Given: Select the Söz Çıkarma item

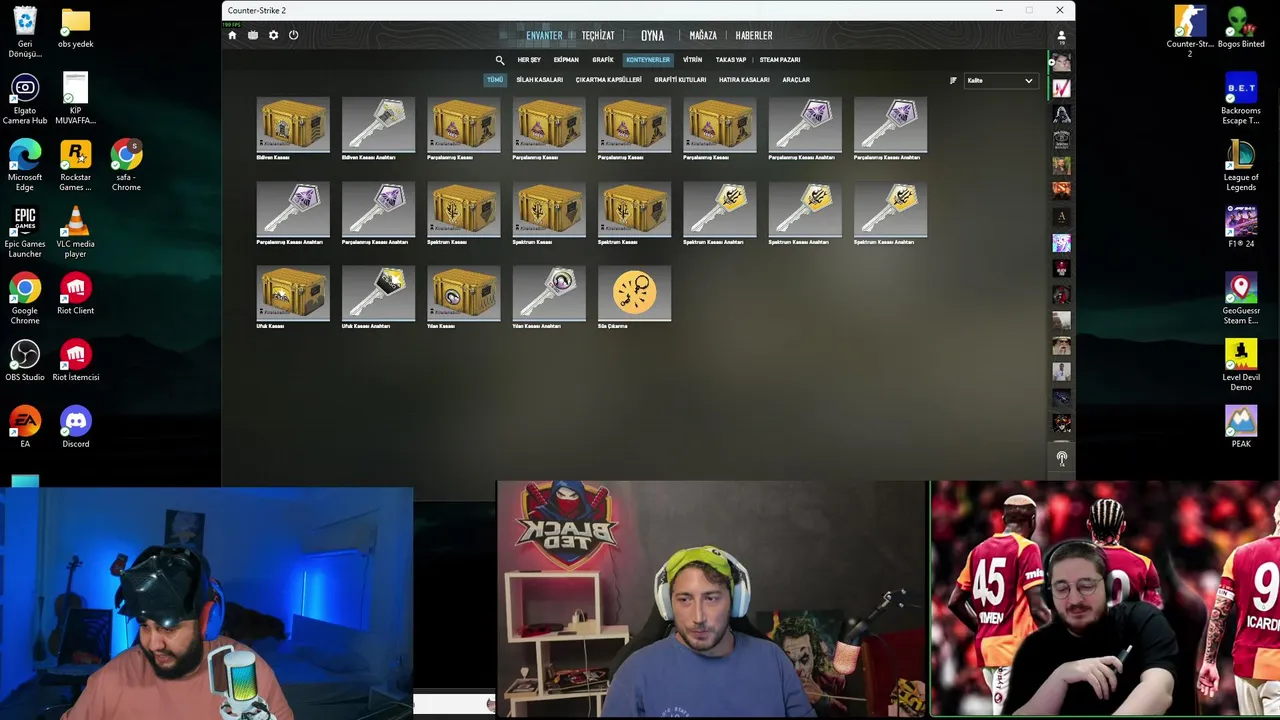Looking at the screenshot, I should click(635, 297).
